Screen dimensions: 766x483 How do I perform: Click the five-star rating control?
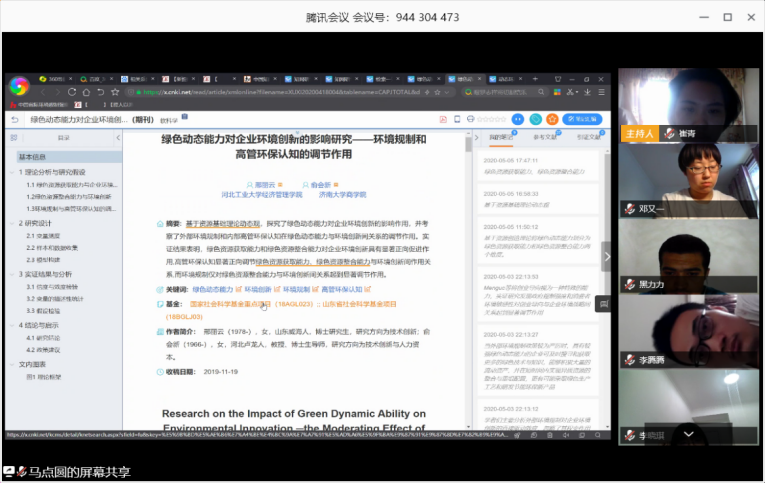click(x=491, y=119)
